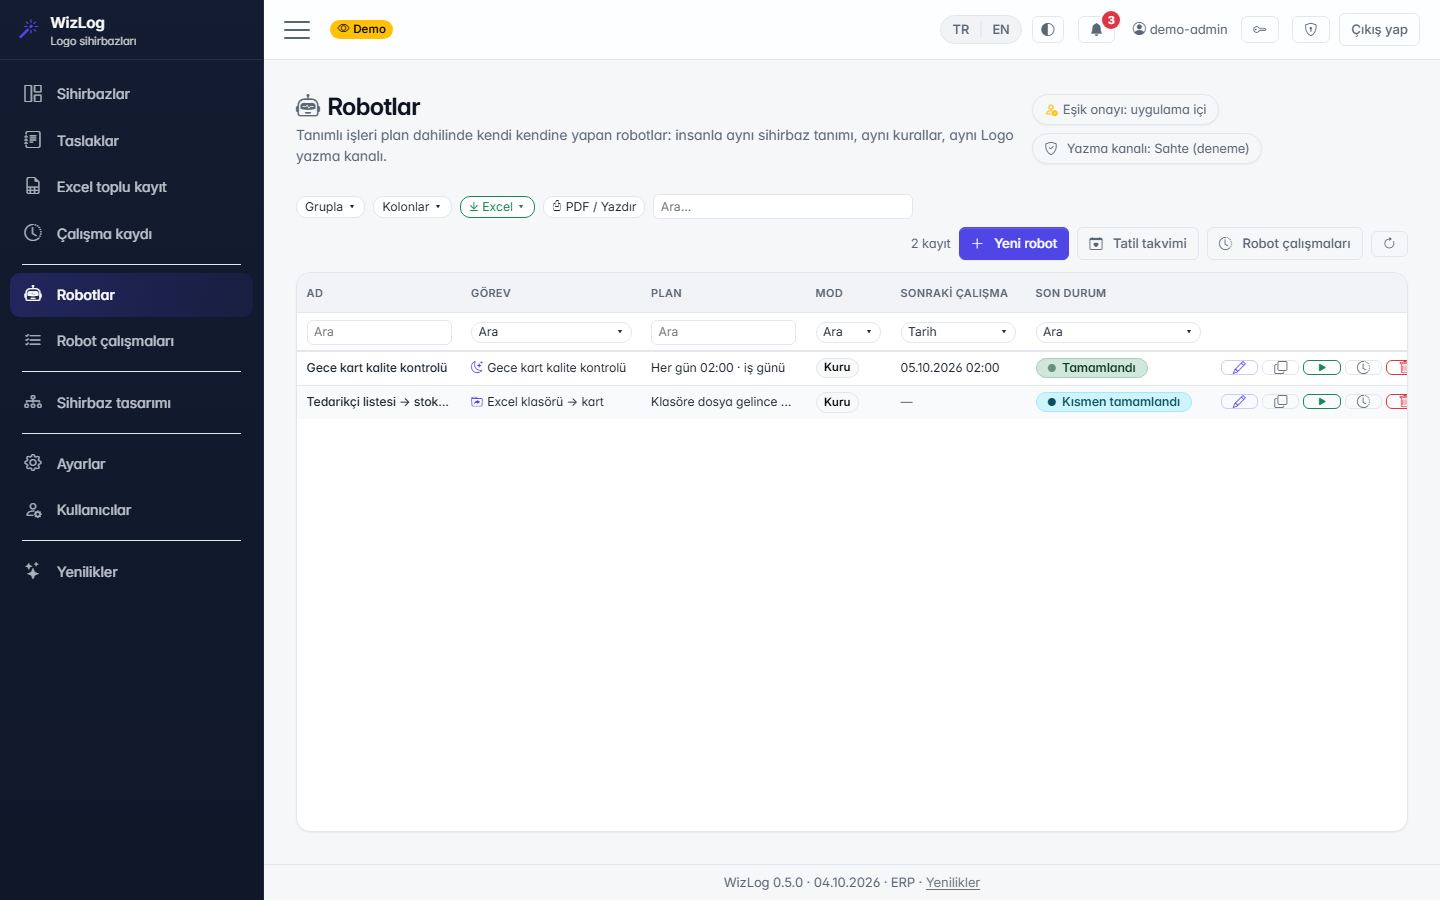Follow the Yenilikler link in the footer

point(953,883)
